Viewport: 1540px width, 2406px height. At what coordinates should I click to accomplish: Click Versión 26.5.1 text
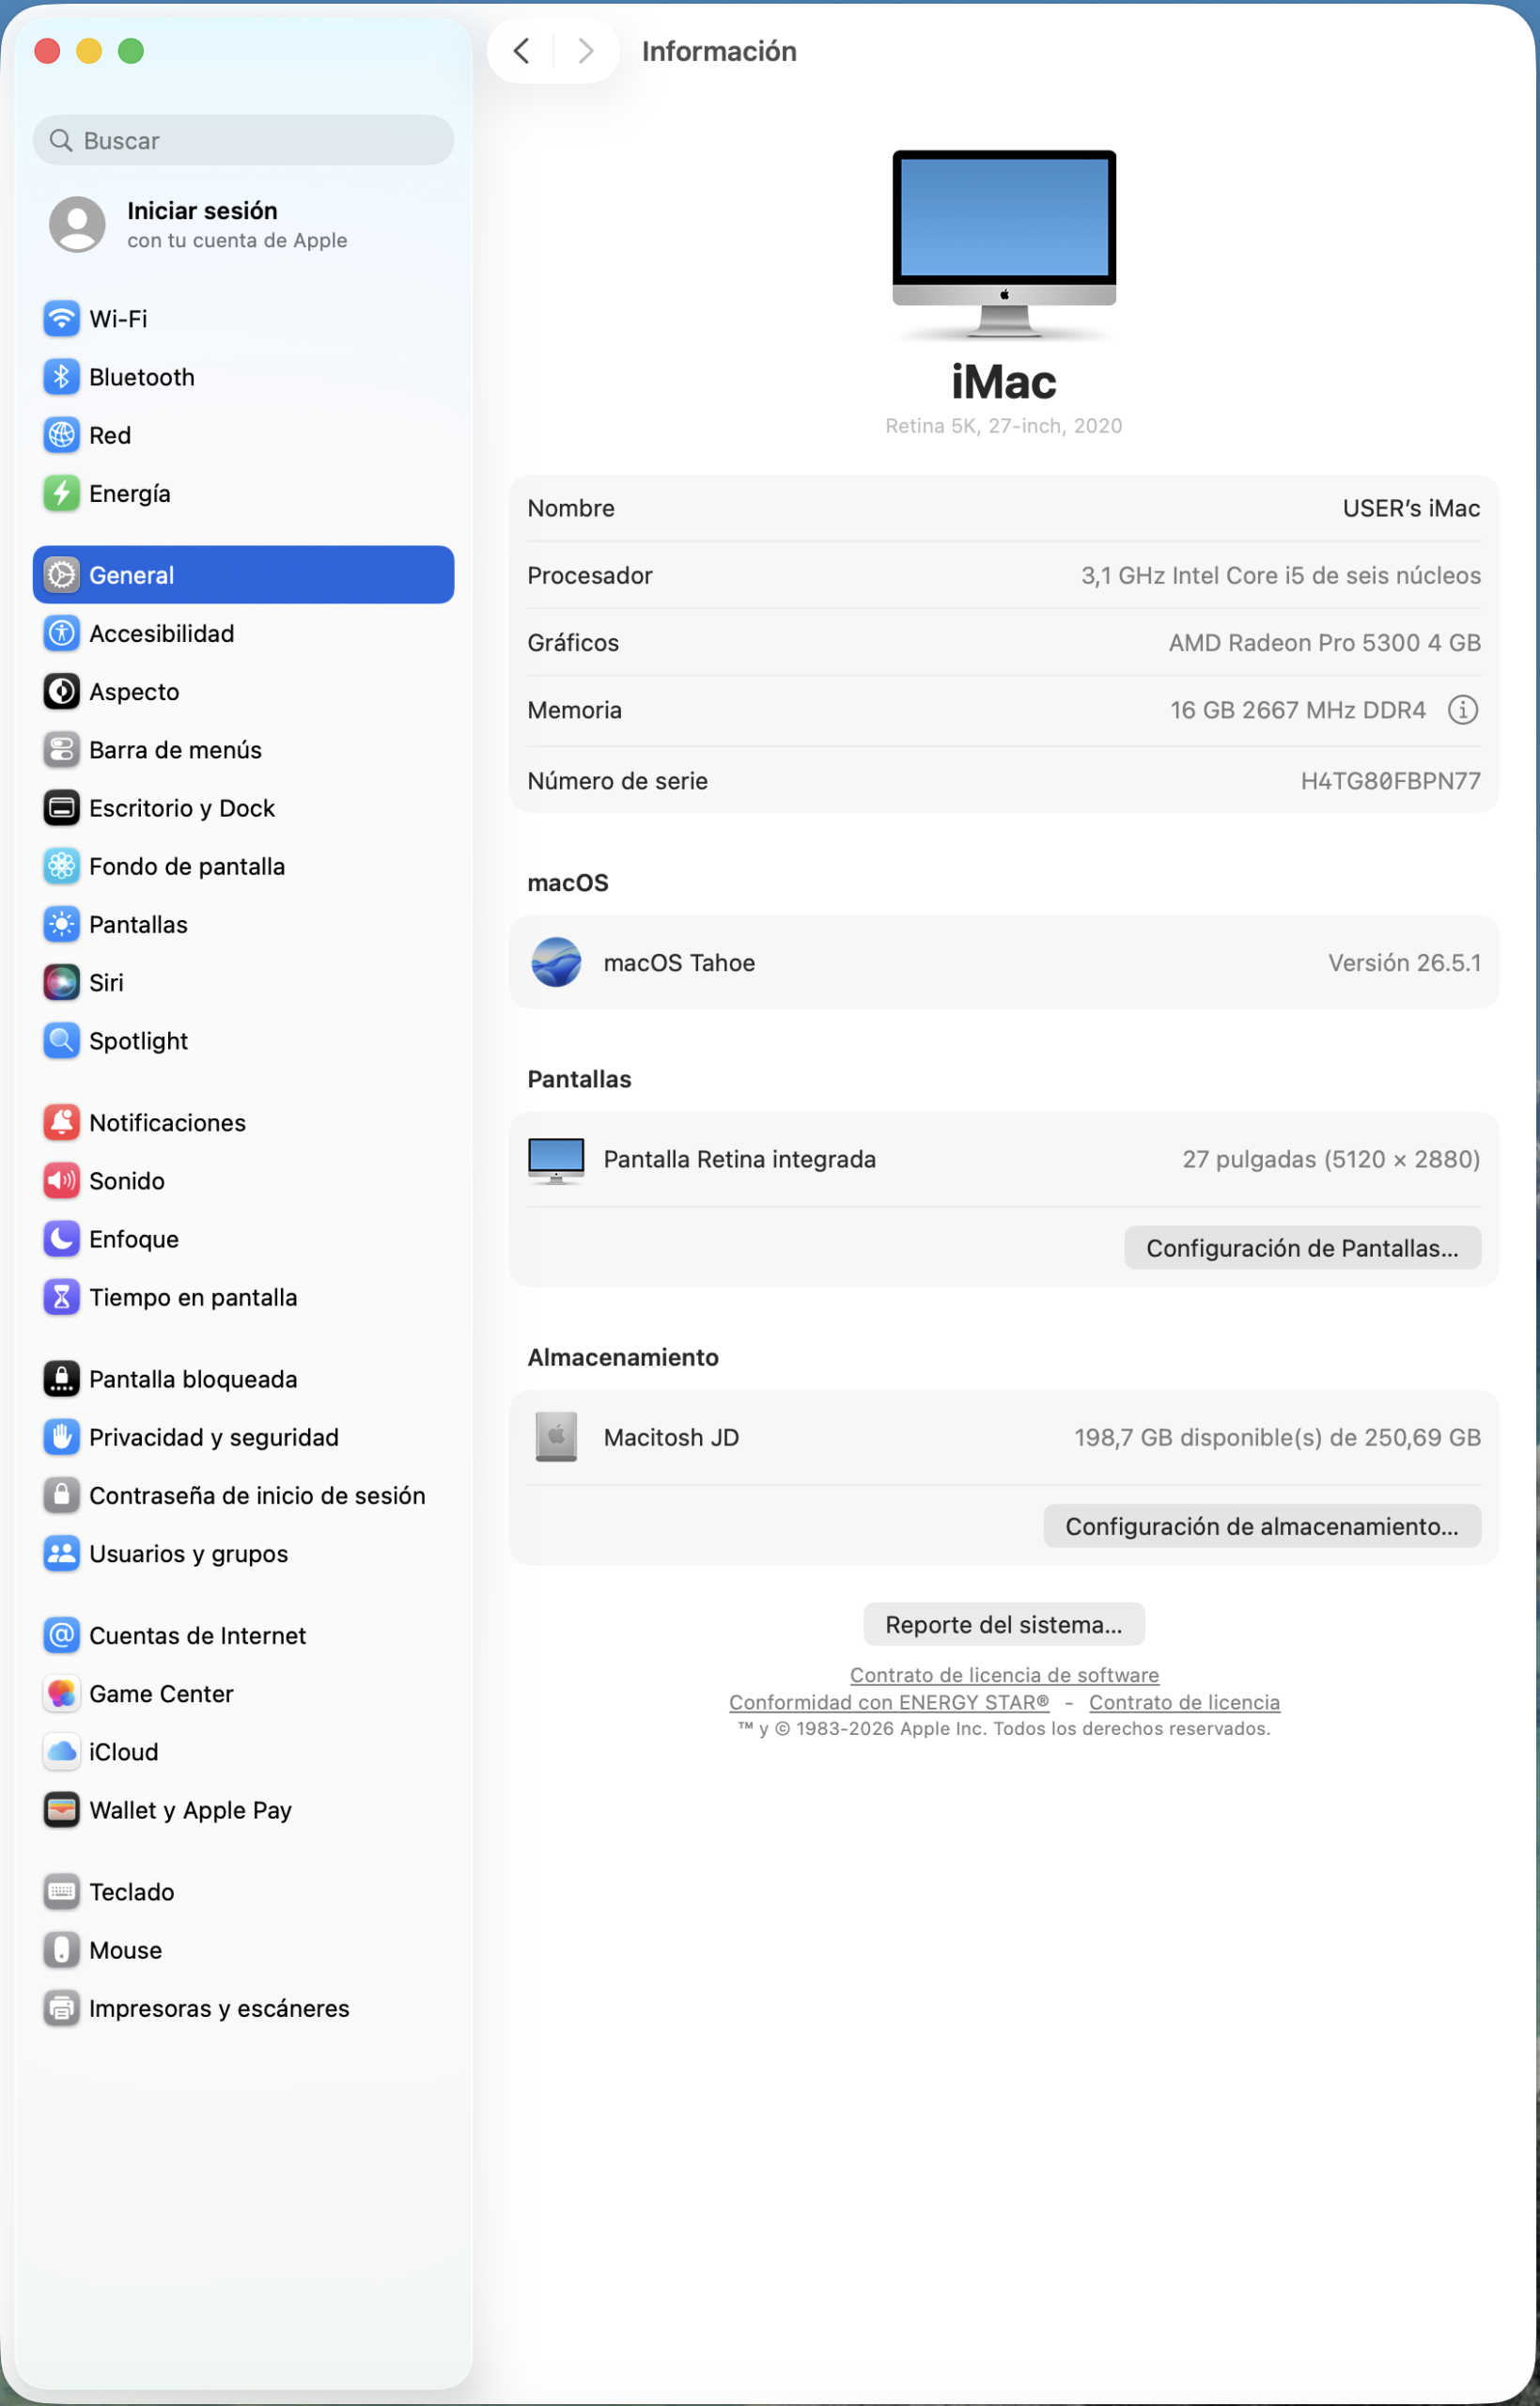click(1404, 963)
